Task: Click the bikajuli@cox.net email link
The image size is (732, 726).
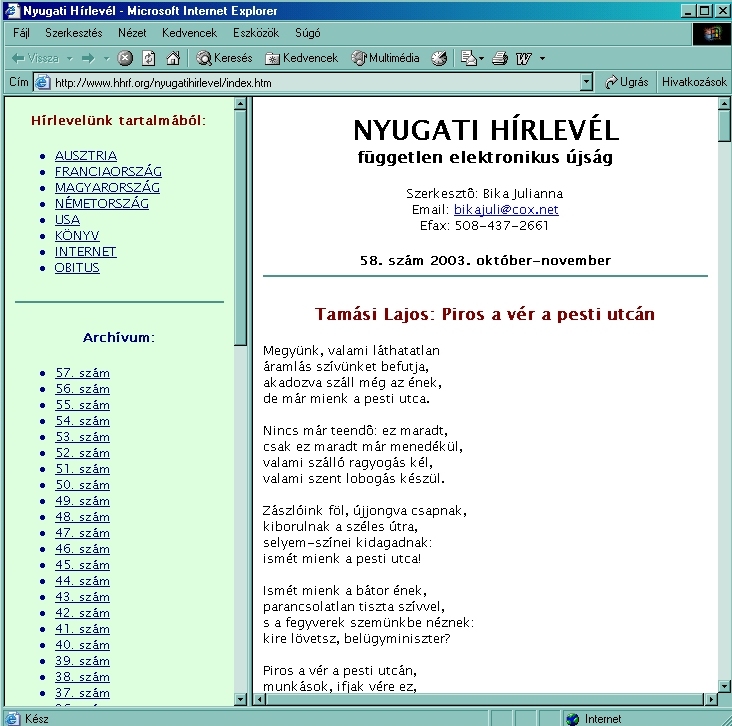Action: point(506,209)
